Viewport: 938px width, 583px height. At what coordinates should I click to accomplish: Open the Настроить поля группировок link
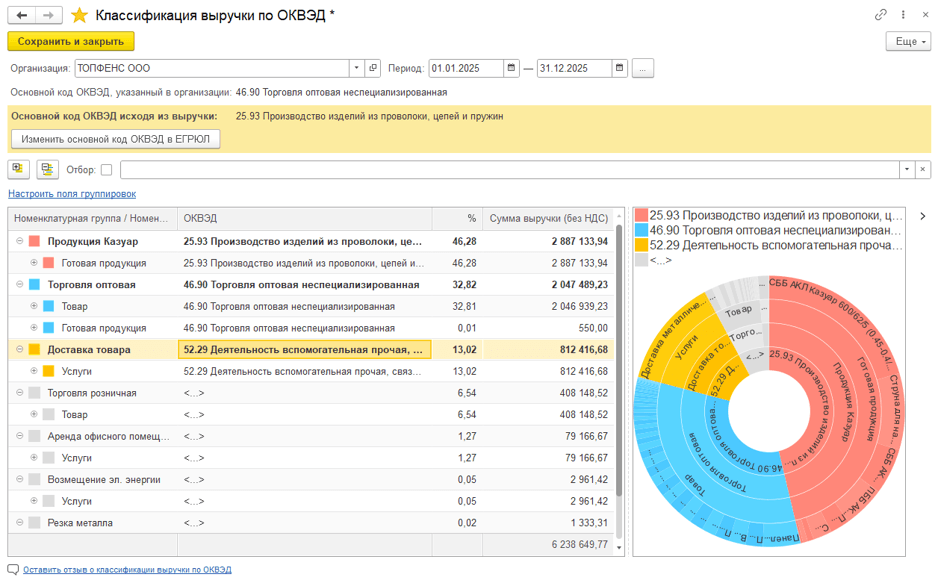point(72,194)
